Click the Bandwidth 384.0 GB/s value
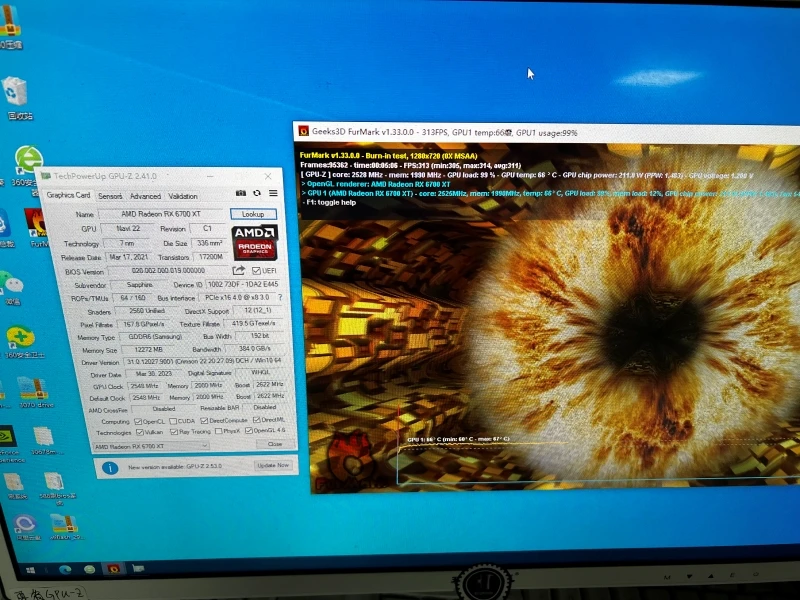Viewport: 800px width, 600px height. [x=255, y=348]
